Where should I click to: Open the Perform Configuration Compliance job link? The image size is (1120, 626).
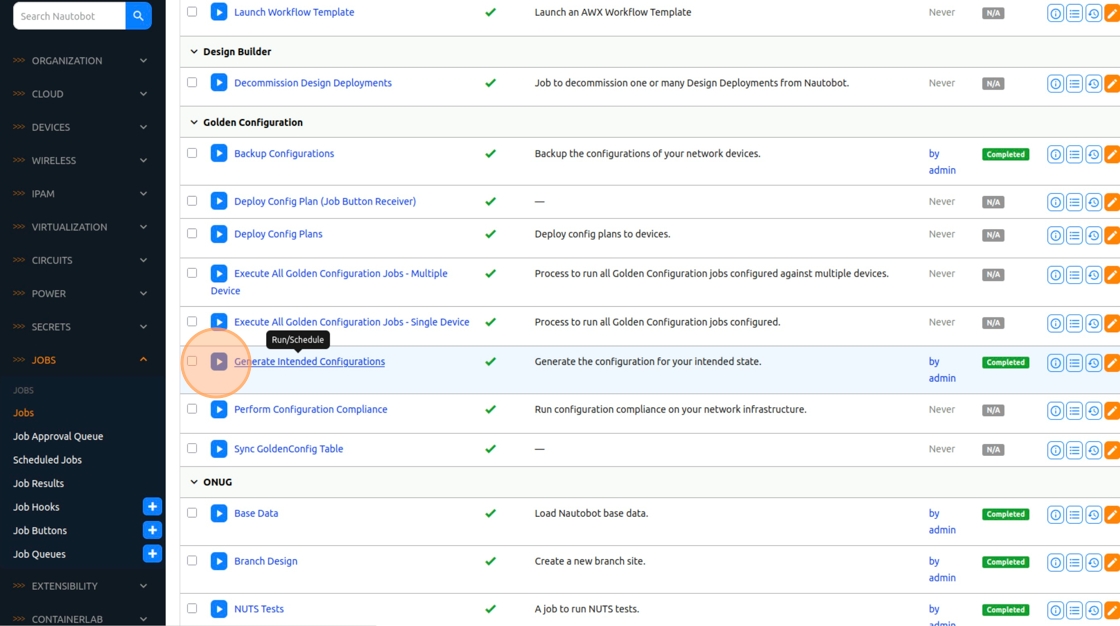[310, 409]
